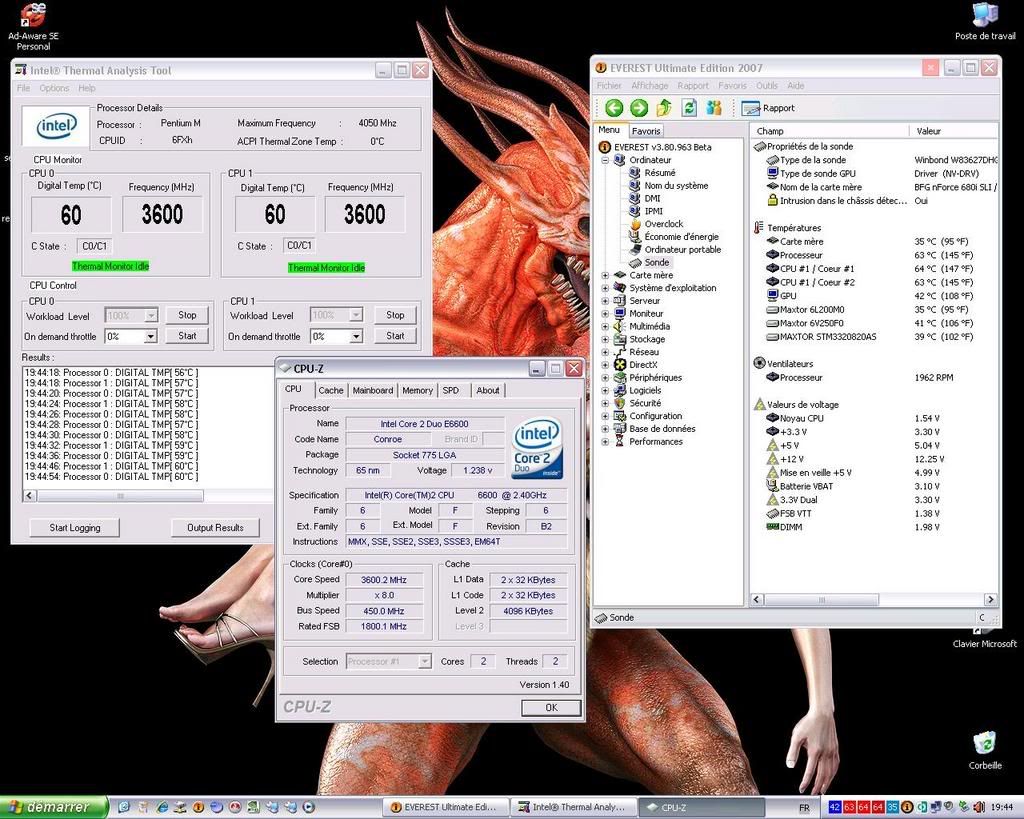Launch Ad-Aware SE Personal from desktop

(x=33, y=16)
